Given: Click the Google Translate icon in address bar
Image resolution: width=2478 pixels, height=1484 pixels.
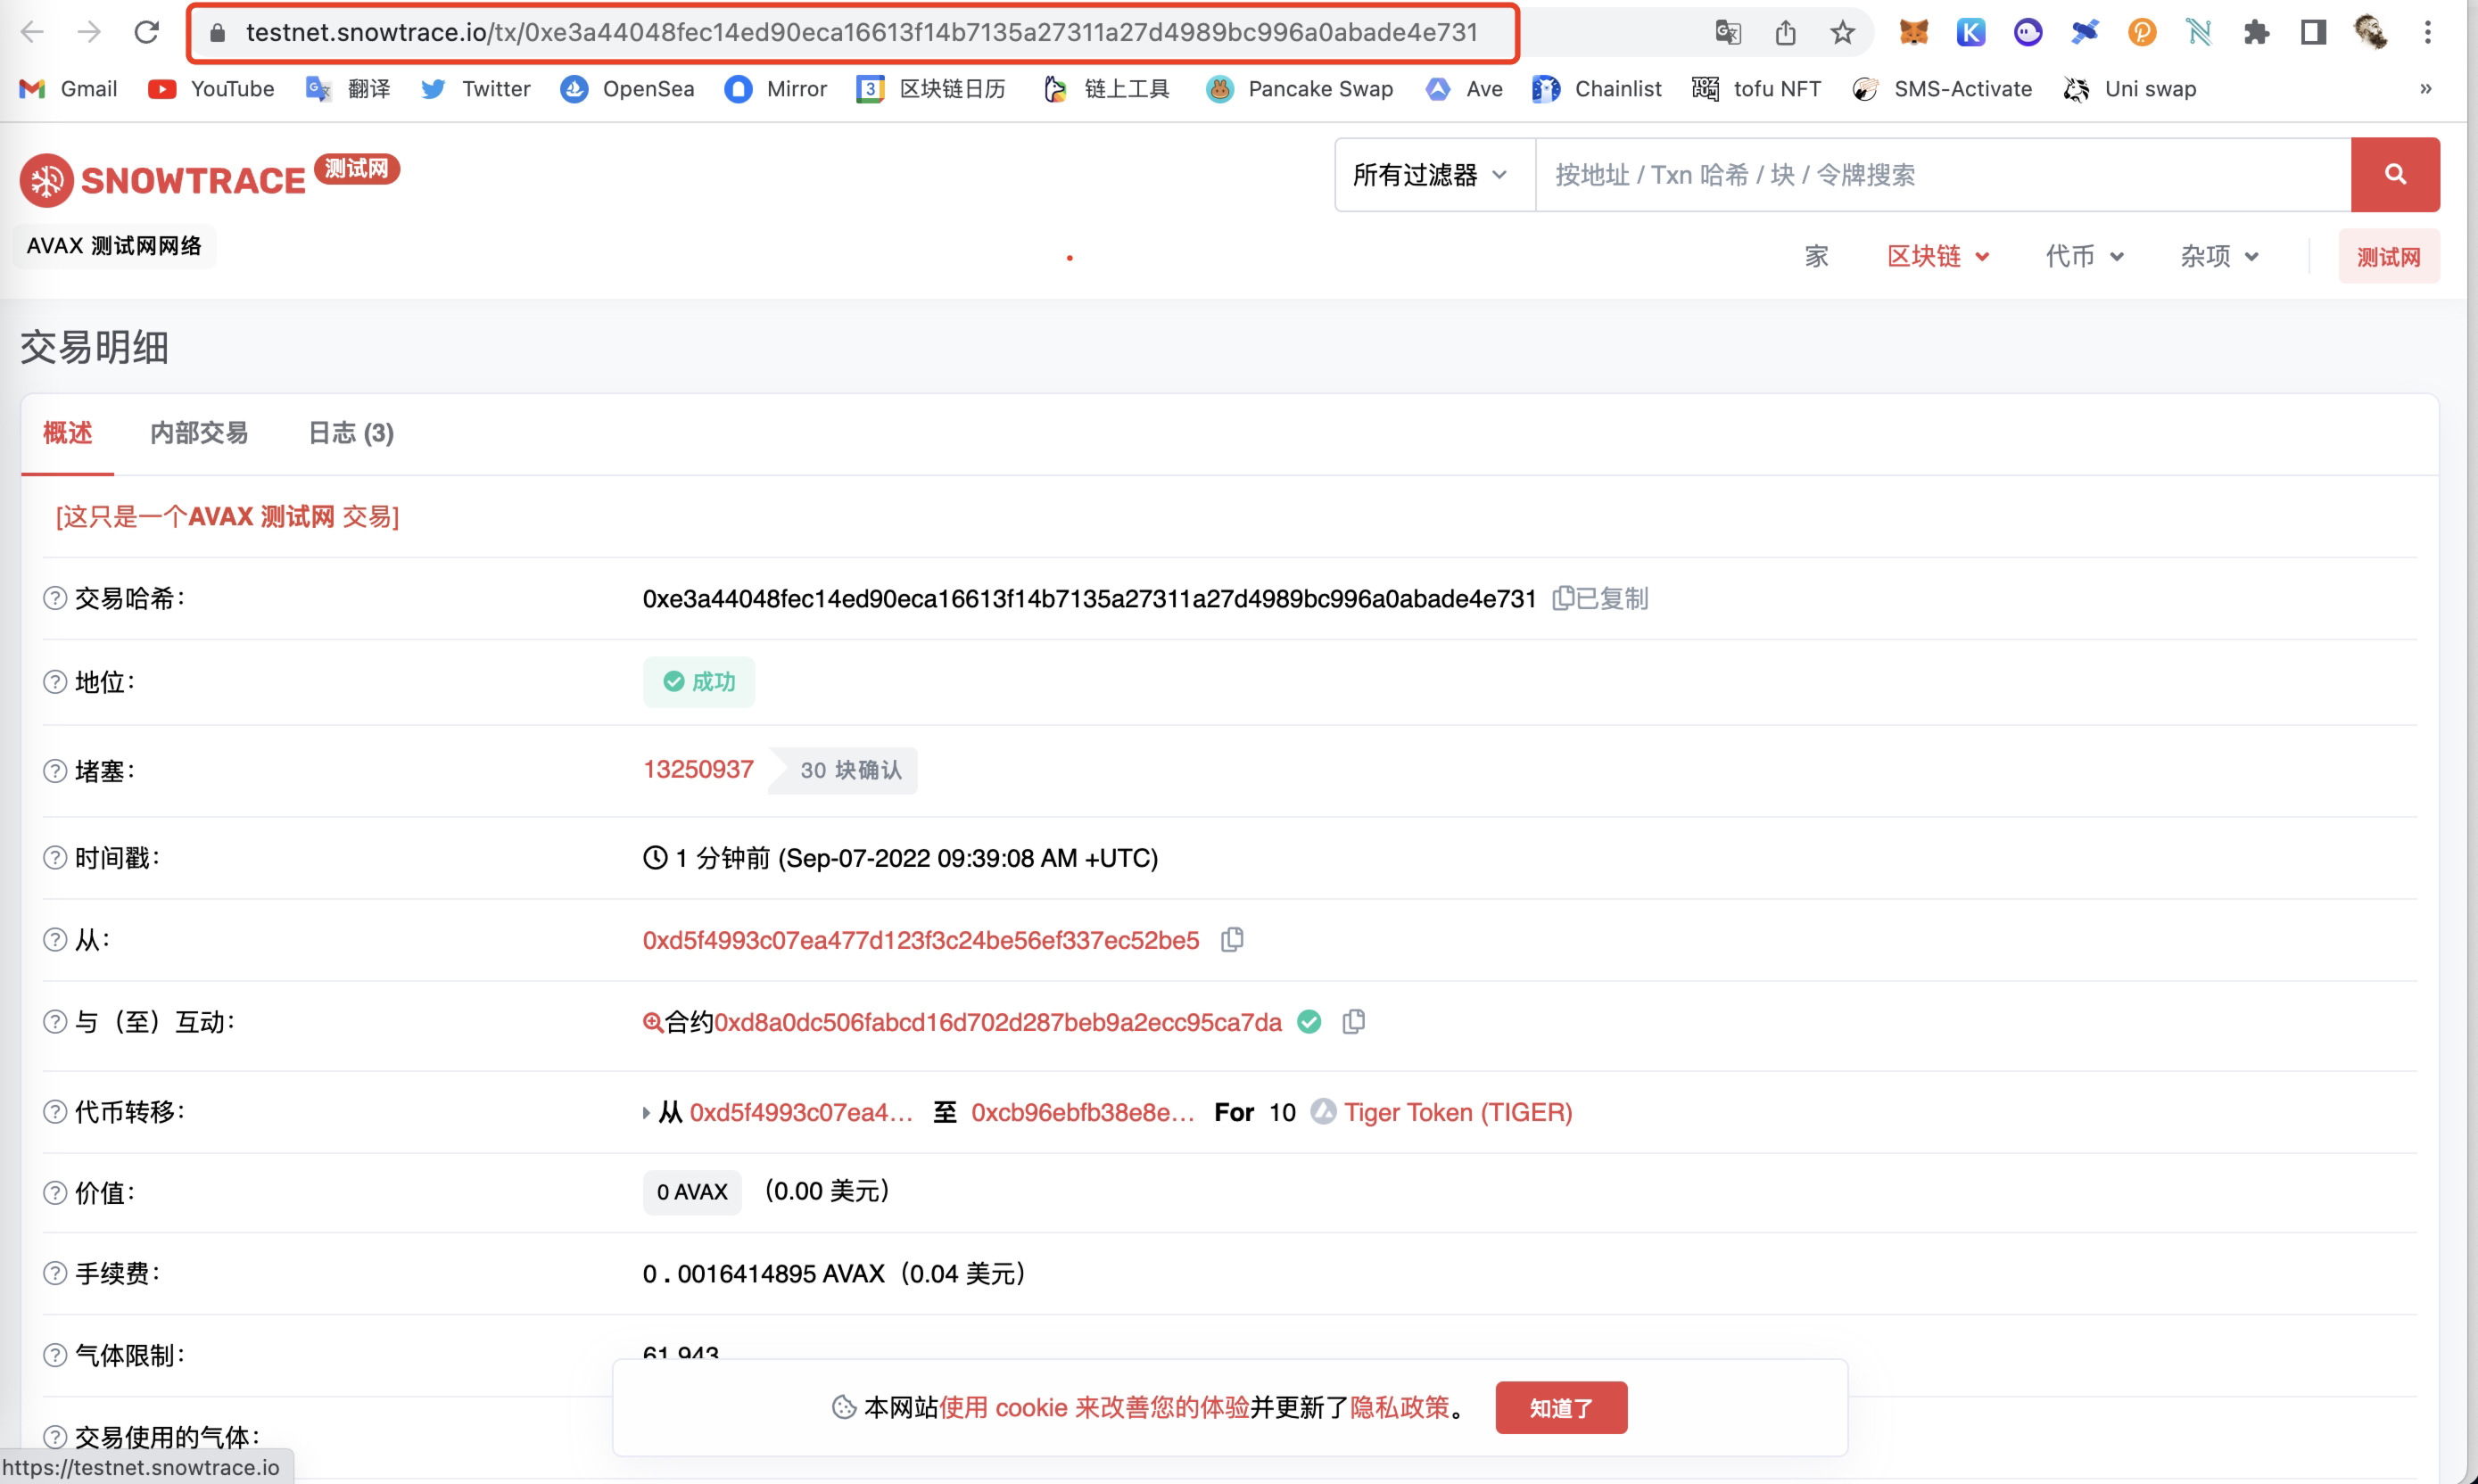Looking at the screenshot, I should pos(1728,32).
